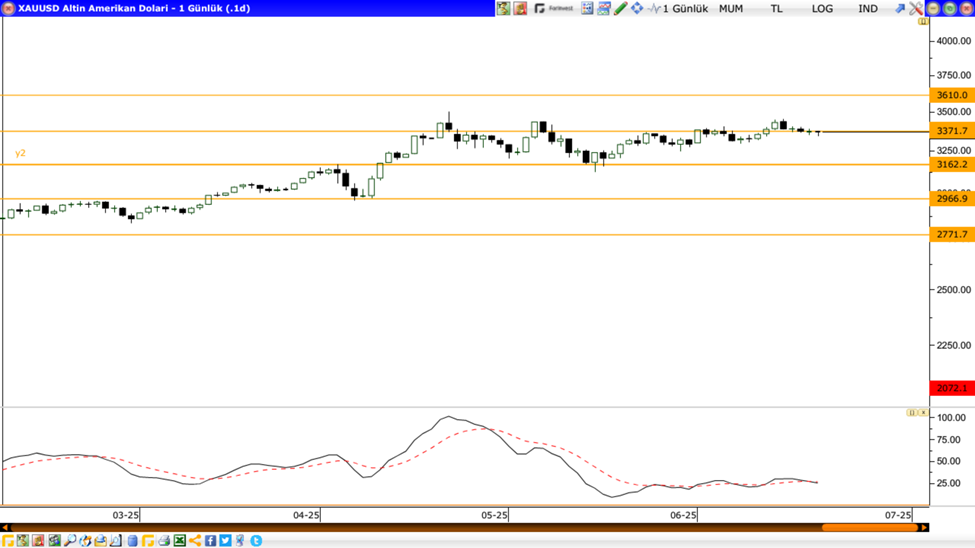
Task: Open the IND indicators list
Action: click(x=868, y=8)
